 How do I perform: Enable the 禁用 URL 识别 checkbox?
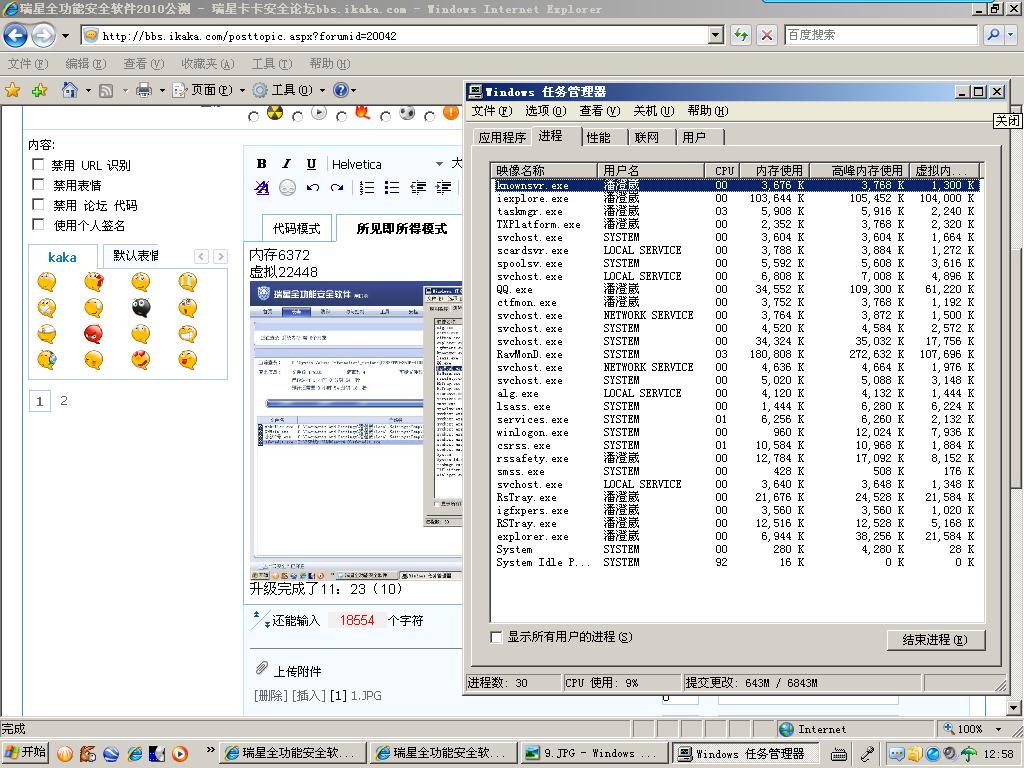38,165
